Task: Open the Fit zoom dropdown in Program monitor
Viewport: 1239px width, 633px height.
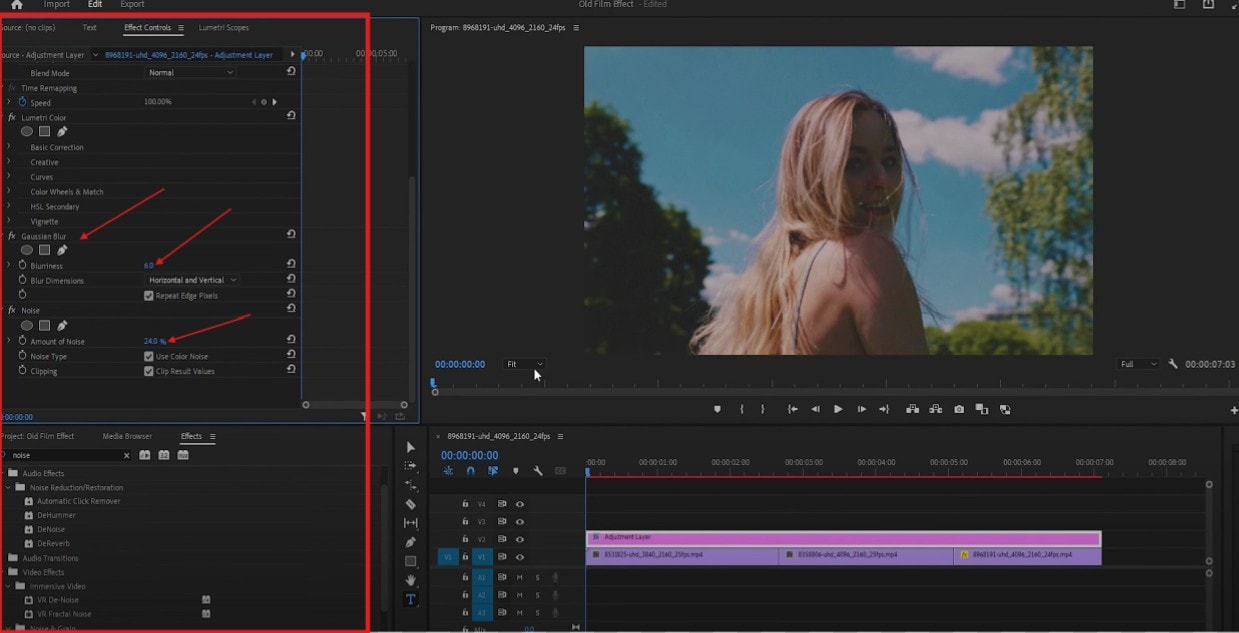Action: click(524, 364)
